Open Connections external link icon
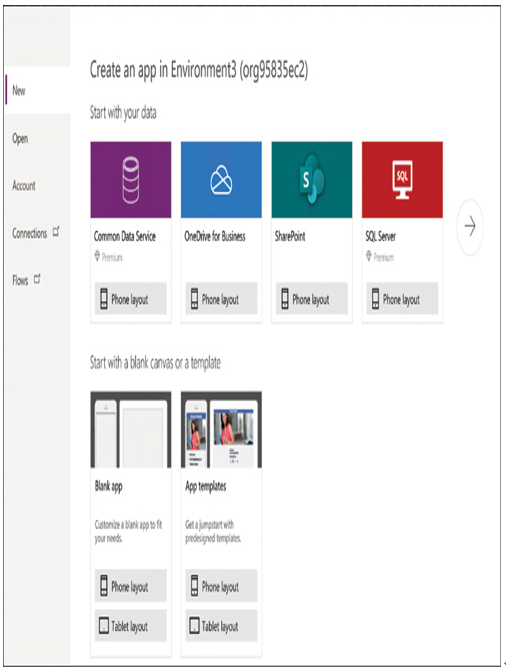This screenshot has width=506, height=671. [x=56, y=232]
